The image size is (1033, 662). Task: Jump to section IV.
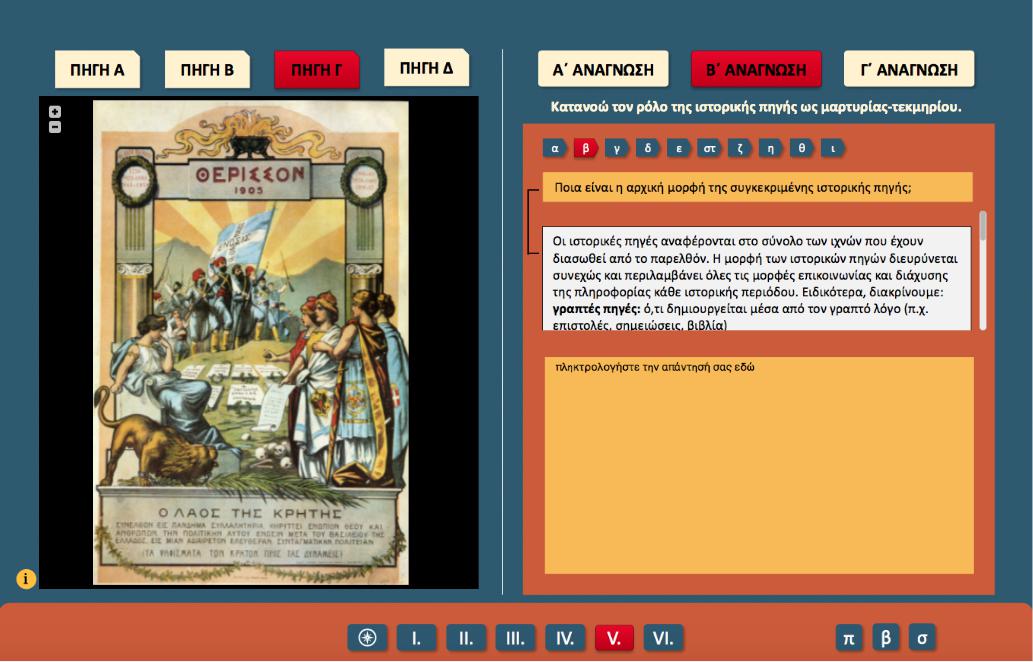(565, 638)
